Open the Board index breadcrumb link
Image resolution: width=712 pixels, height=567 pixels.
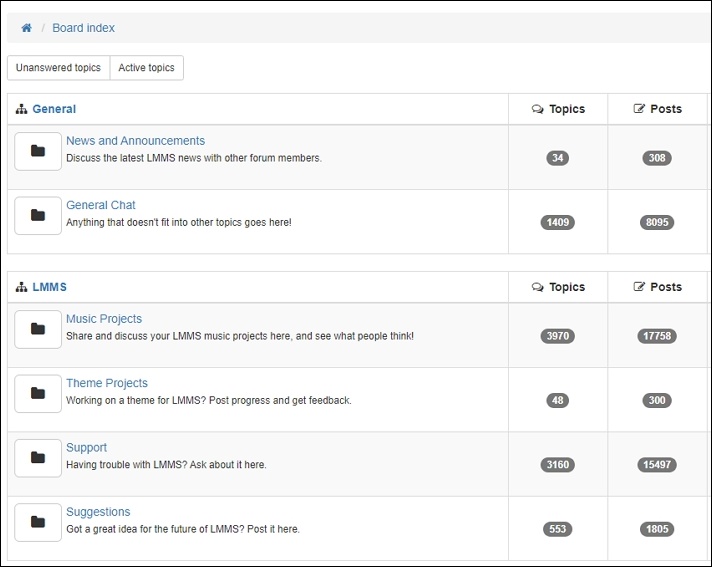tap(84, 28)
